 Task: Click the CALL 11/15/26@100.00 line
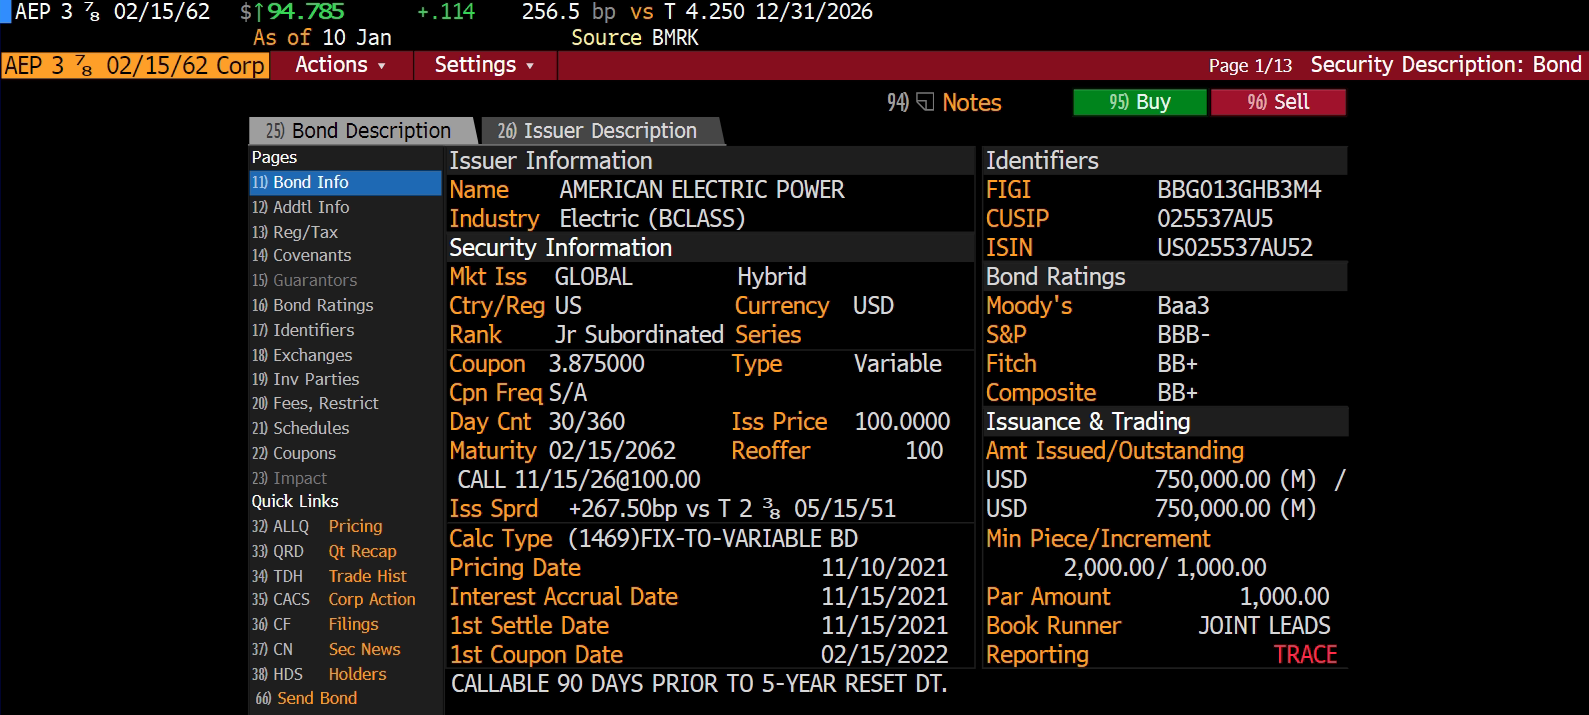(579, 479)
